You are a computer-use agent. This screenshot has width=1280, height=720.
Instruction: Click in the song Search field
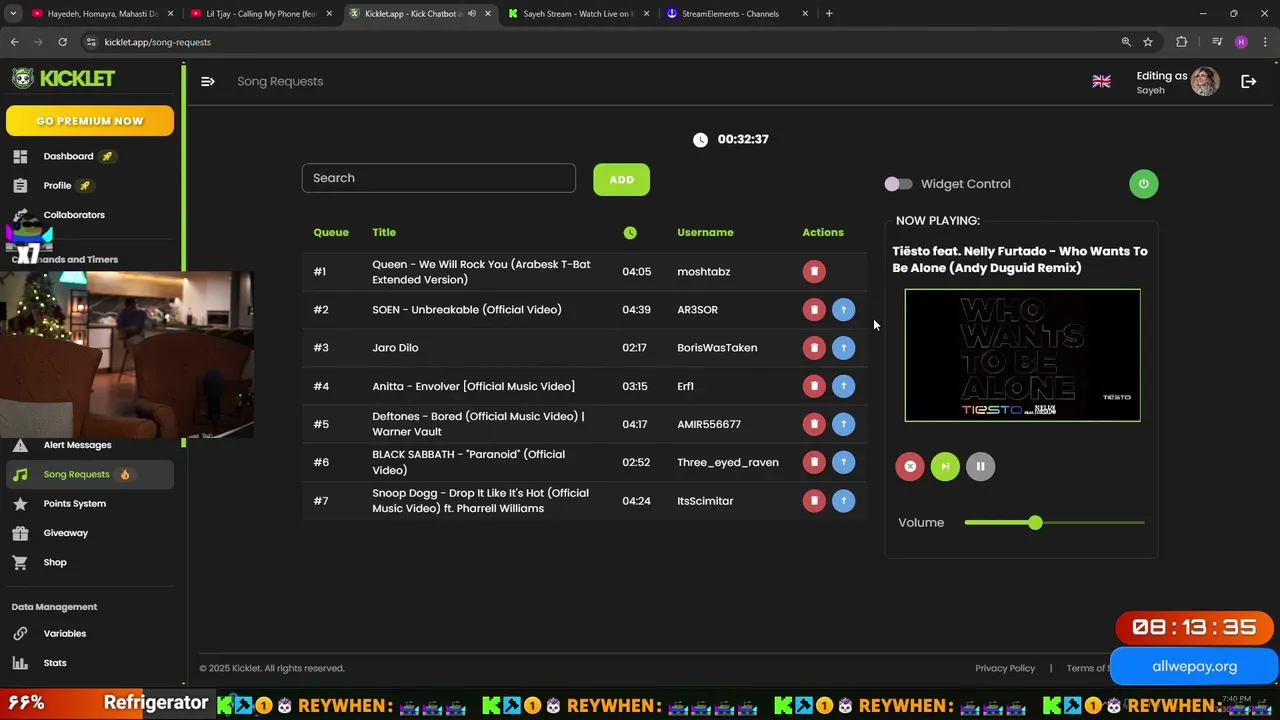439,178
